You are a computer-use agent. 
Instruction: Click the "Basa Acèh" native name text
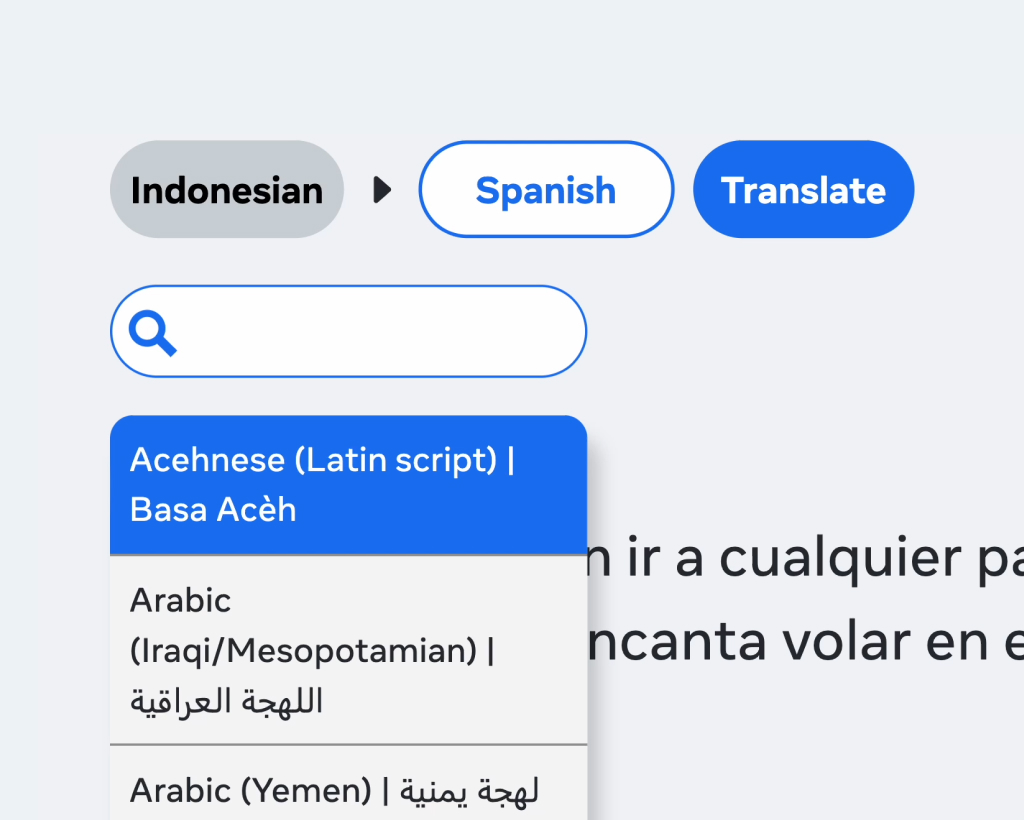tap(213, 510)
